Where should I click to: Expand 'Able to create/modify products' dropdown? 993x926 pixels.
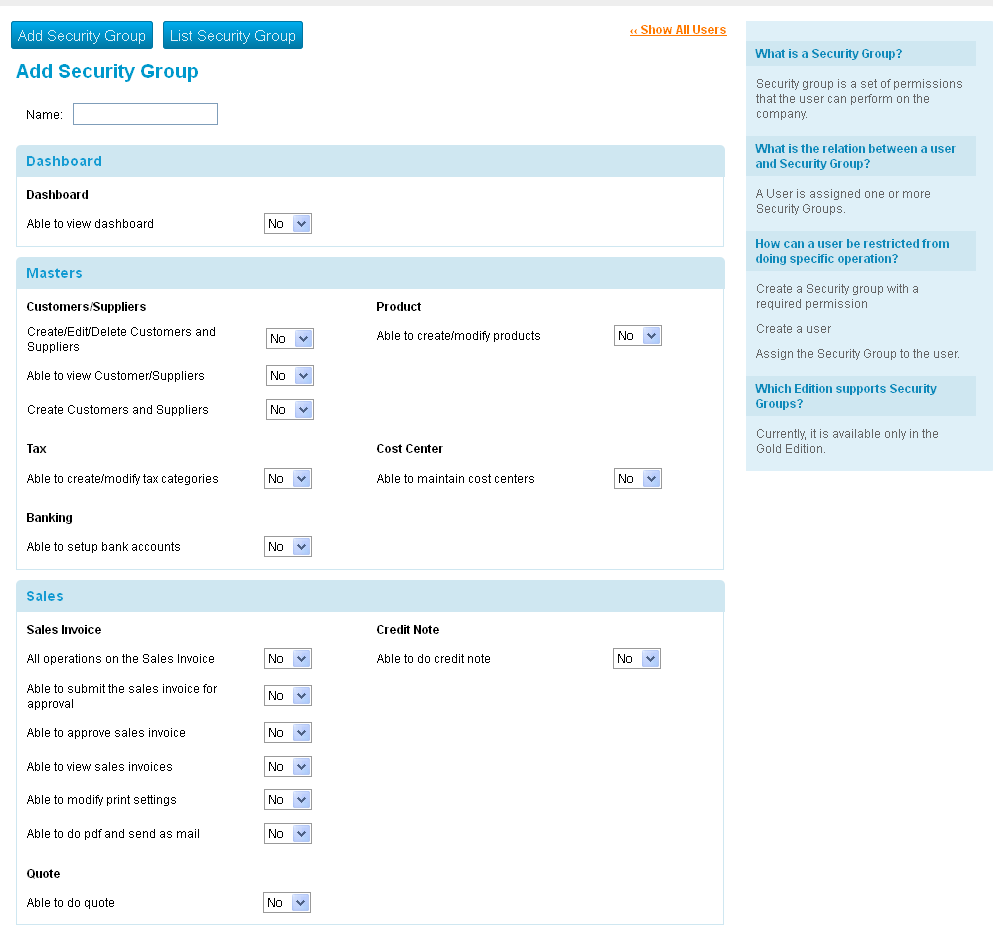pyautogui.click(x=638, y=336)
